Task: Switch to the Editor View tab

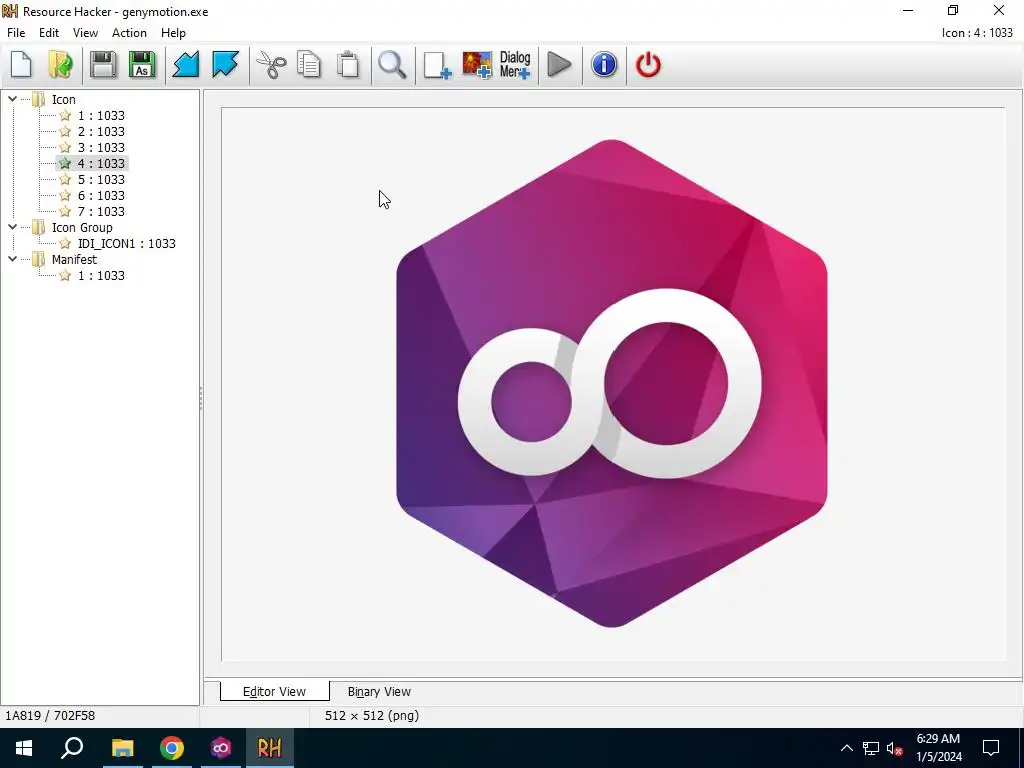Action: pyautogui.click(x=274, y=692)
